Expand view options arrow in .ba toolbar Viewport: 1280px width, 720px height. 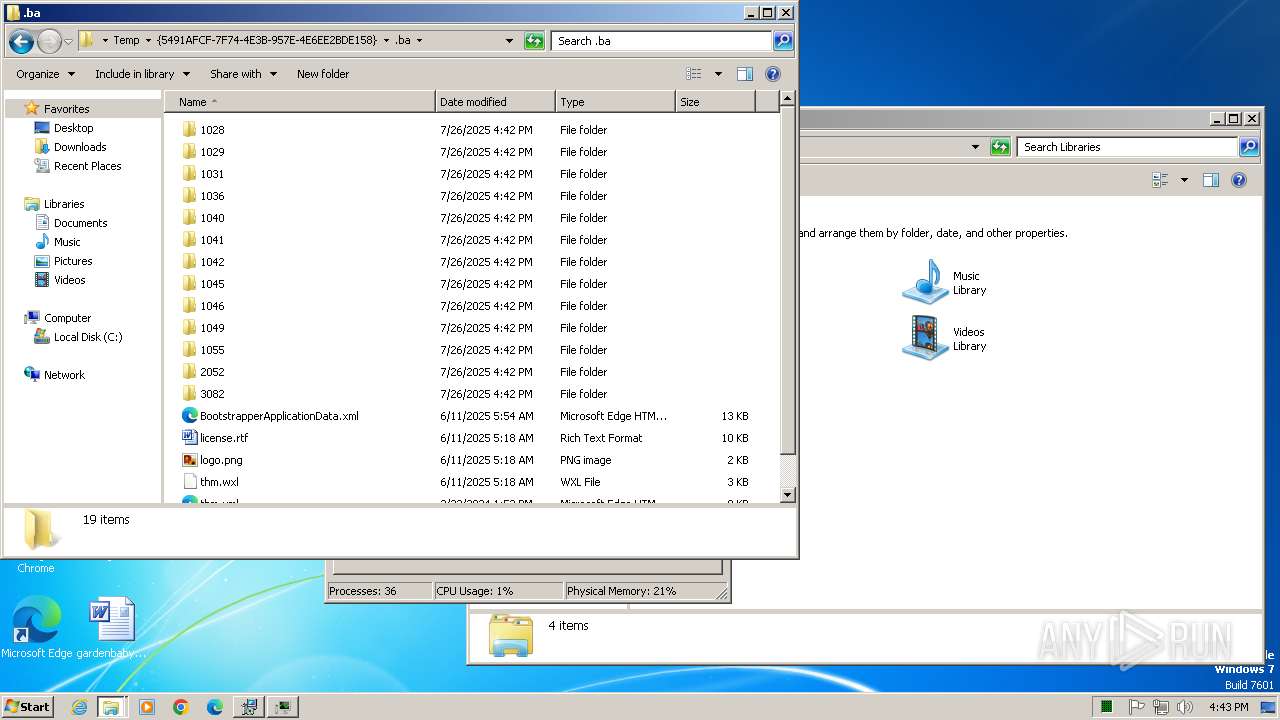[718, 74]
